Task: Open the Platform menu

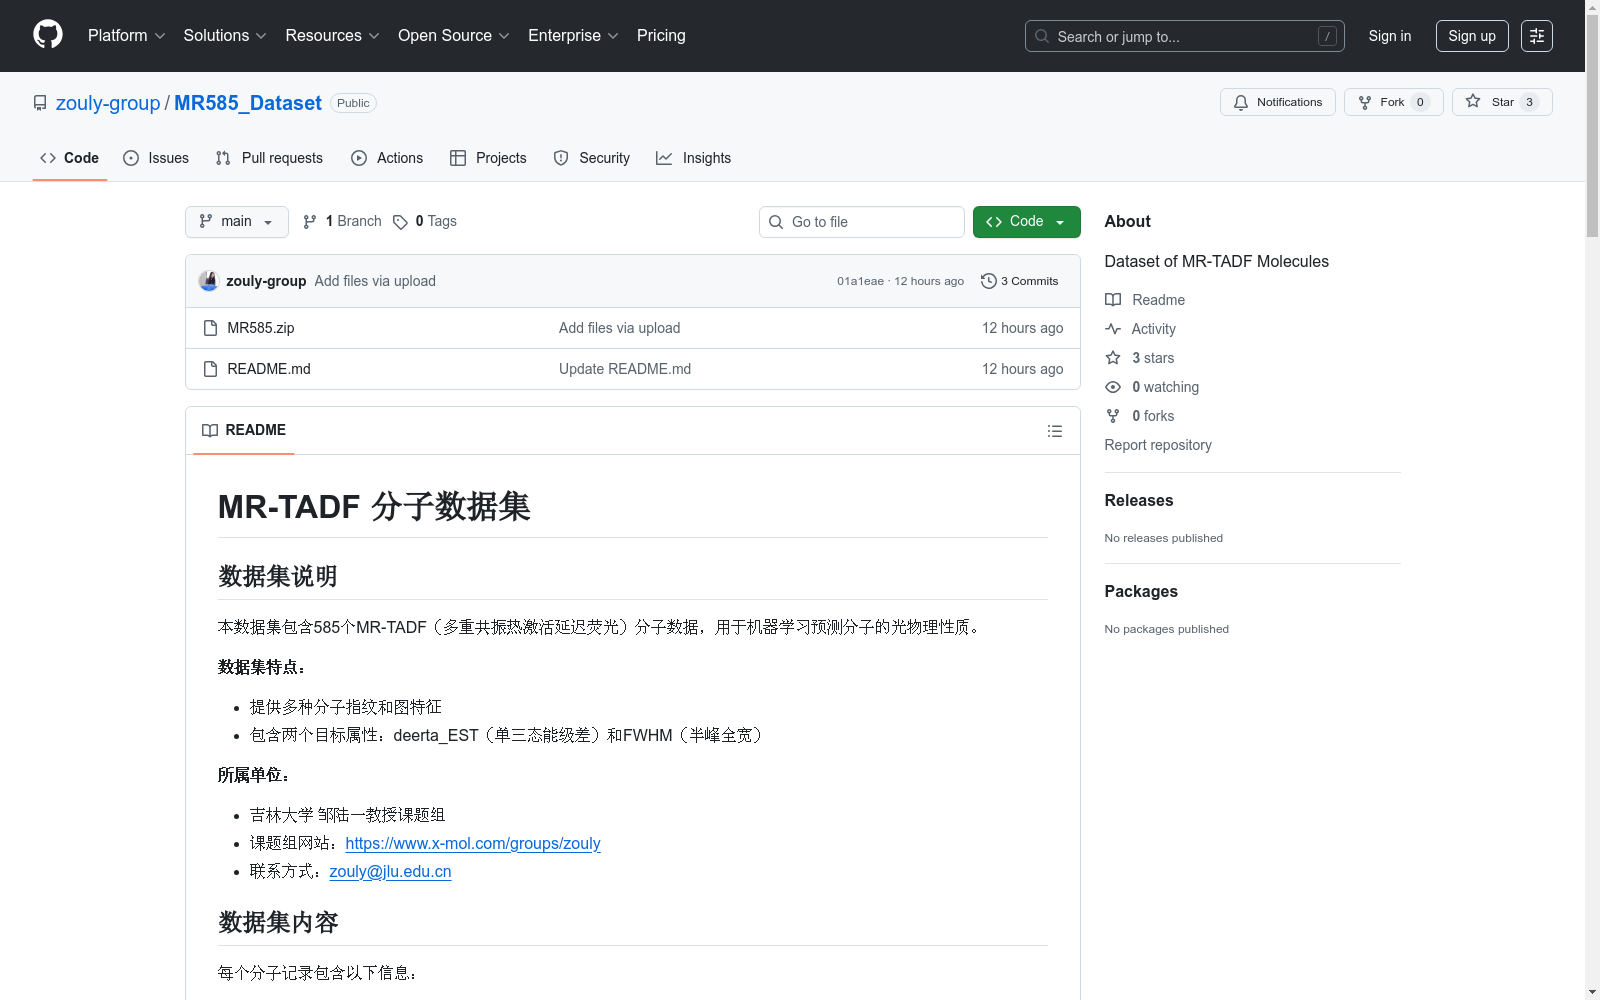Action: click(x=126, y=36)
